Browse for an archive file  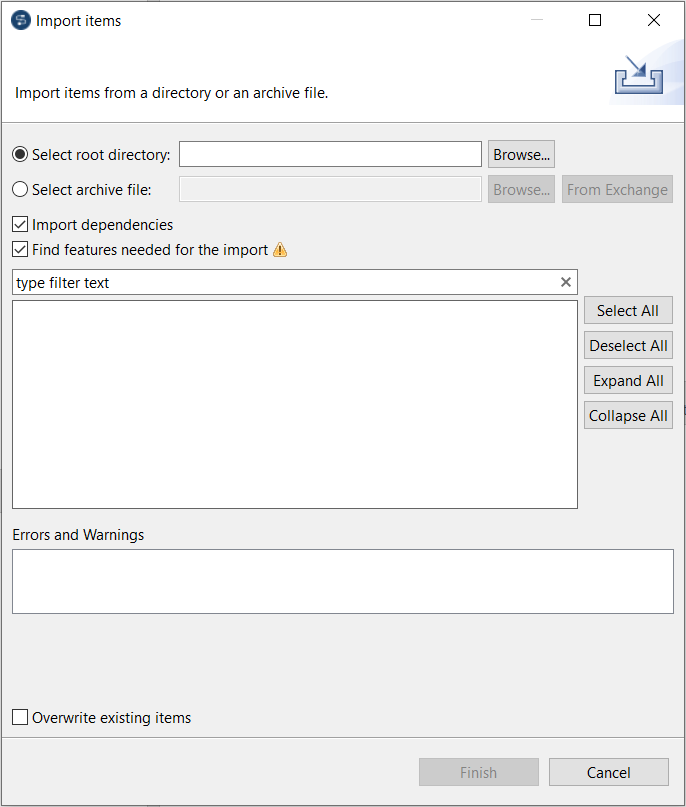coord(520,189)
